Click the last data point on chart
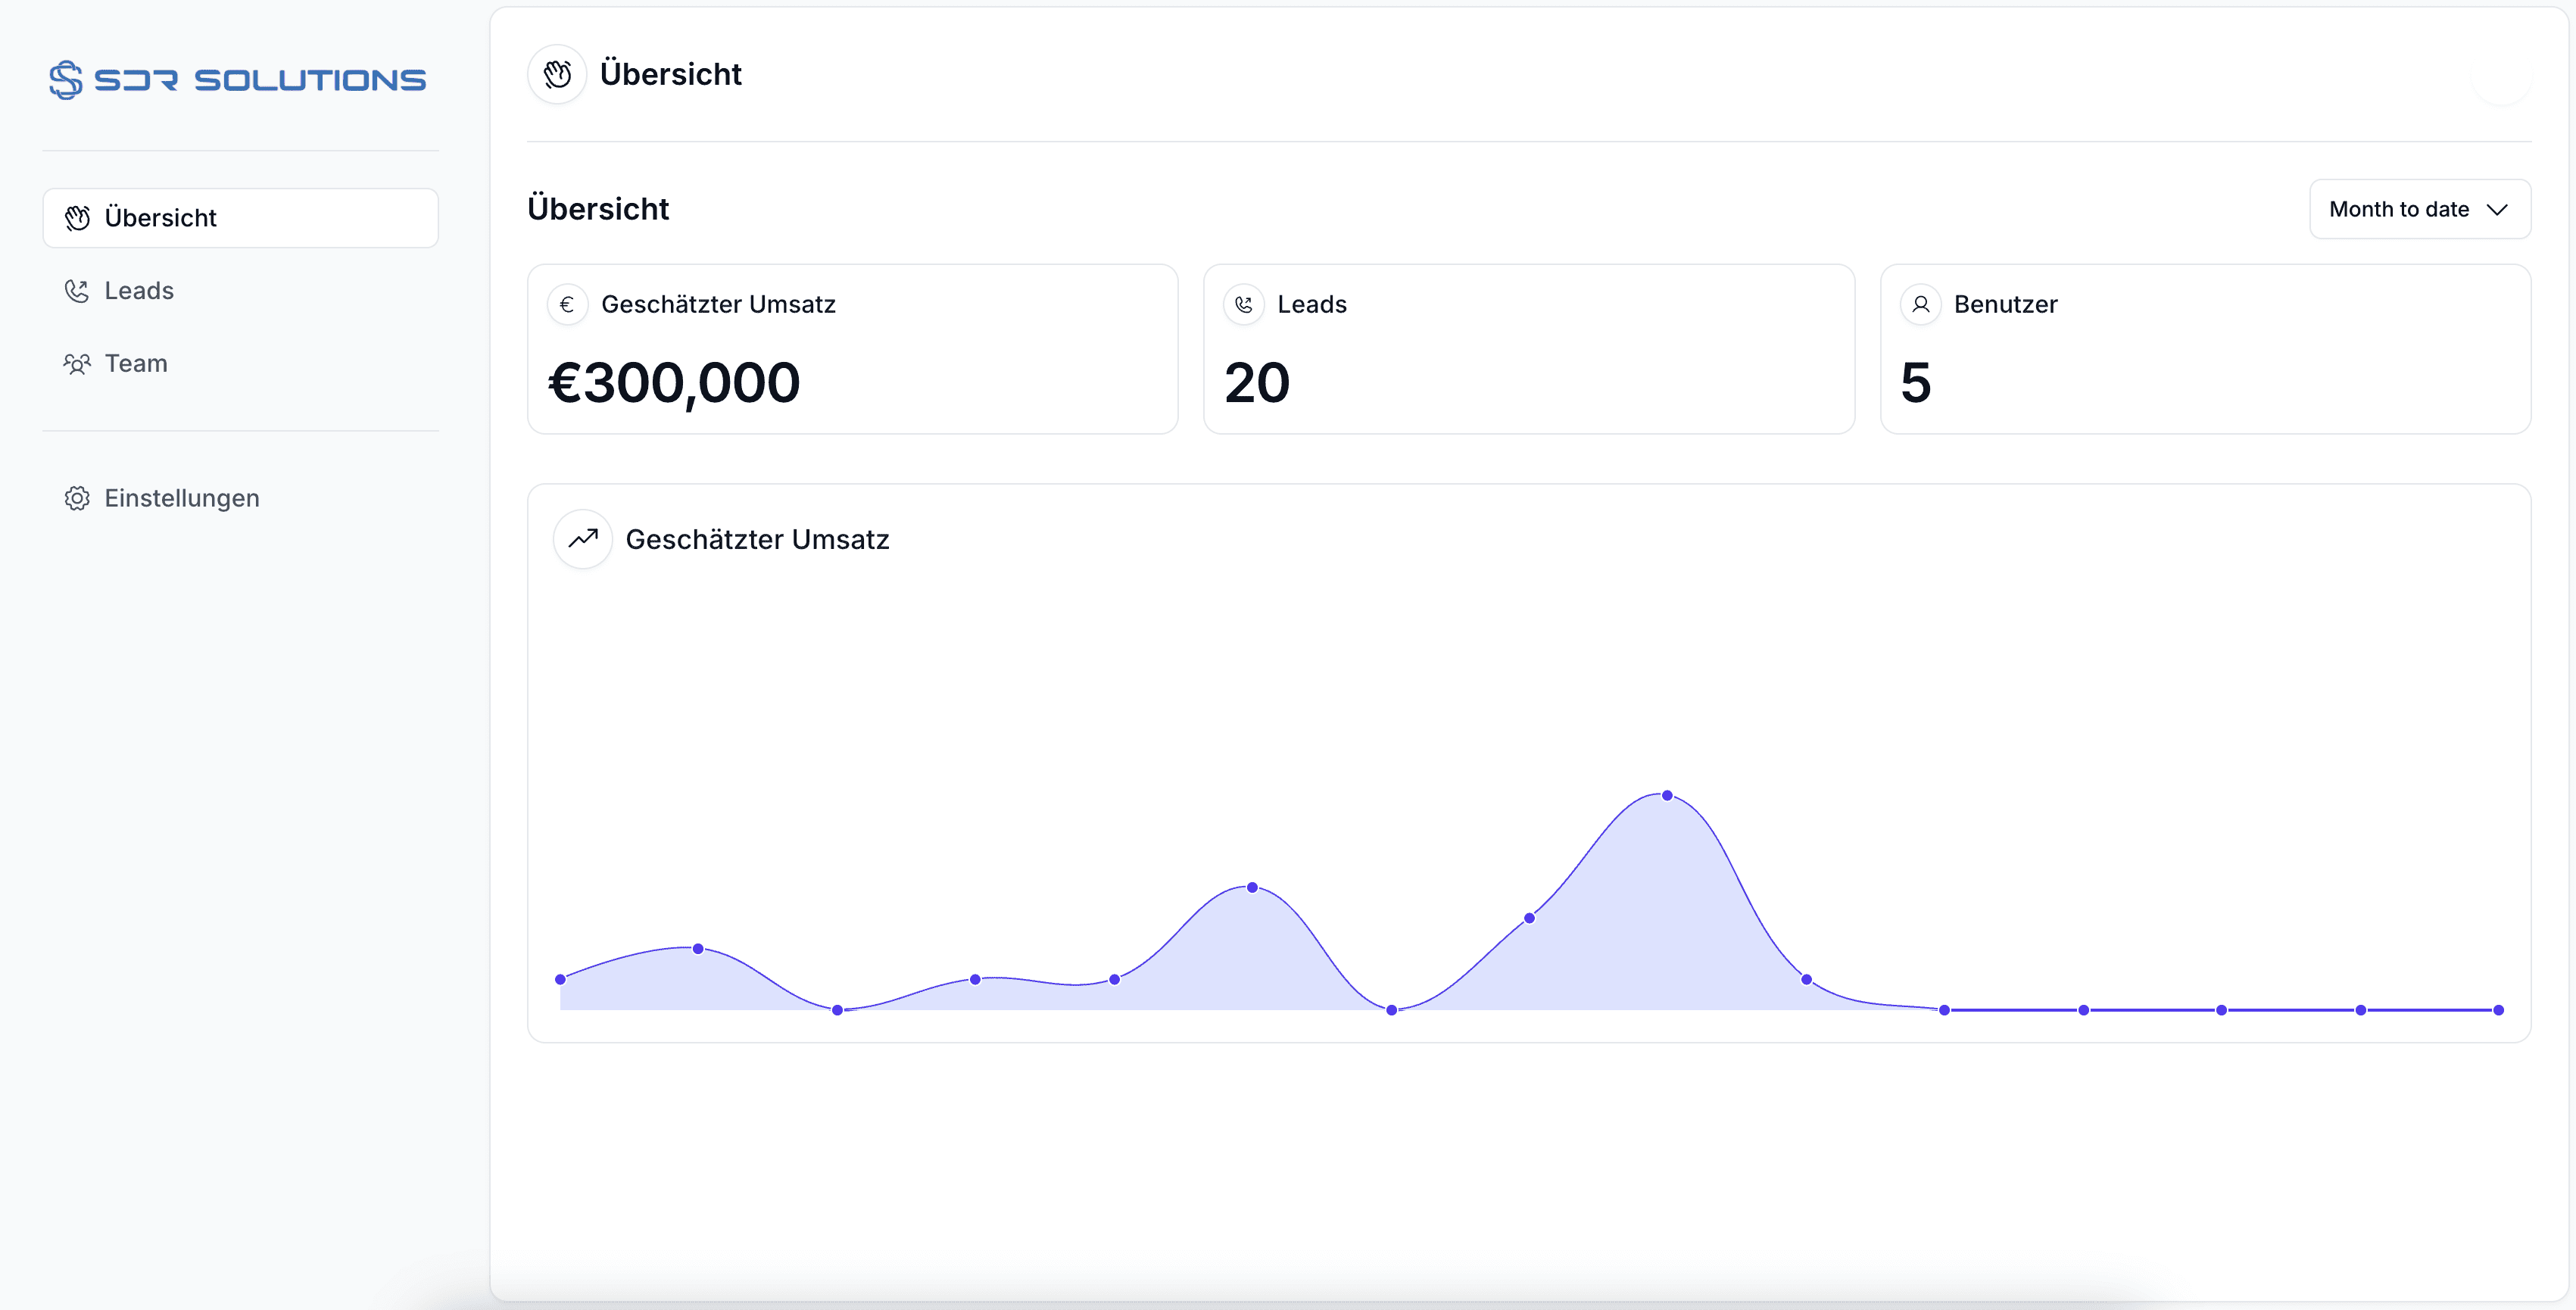The height and width of the screenshot is (1310, 2576). (x=2498, y=1010)
